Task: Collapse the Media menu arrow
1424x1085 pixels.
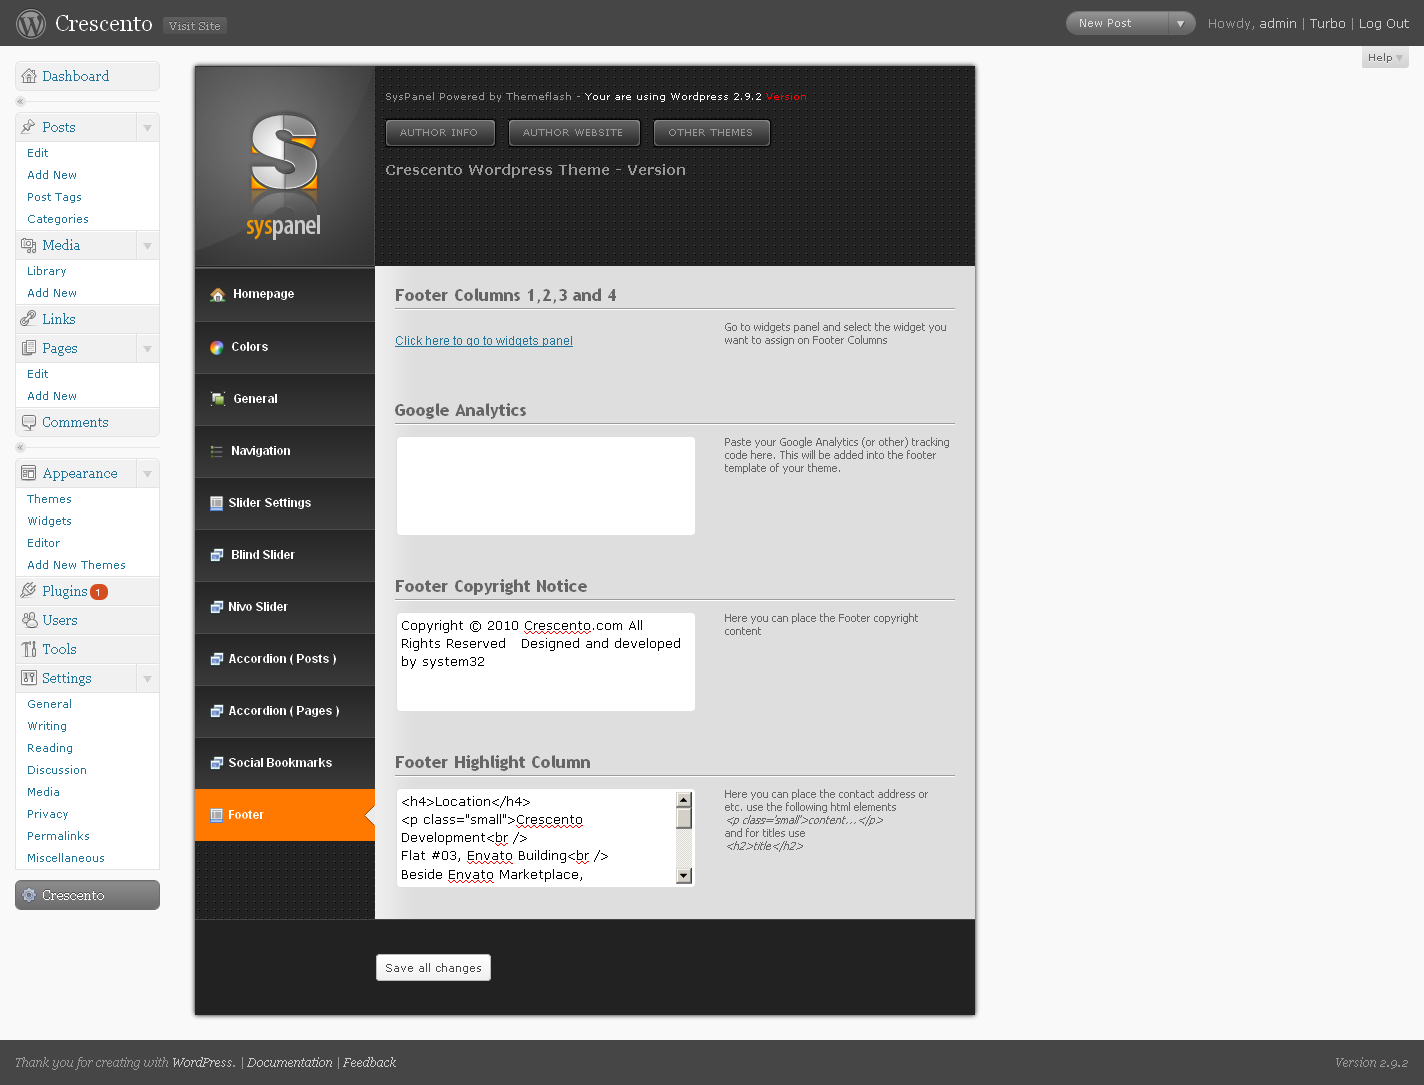Action: click(x=147, y=245)
